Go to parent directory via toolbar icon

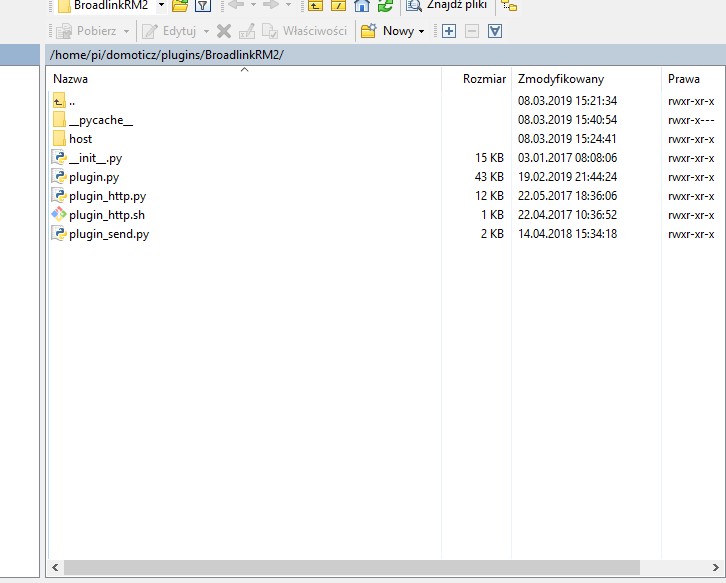point(315,5)
